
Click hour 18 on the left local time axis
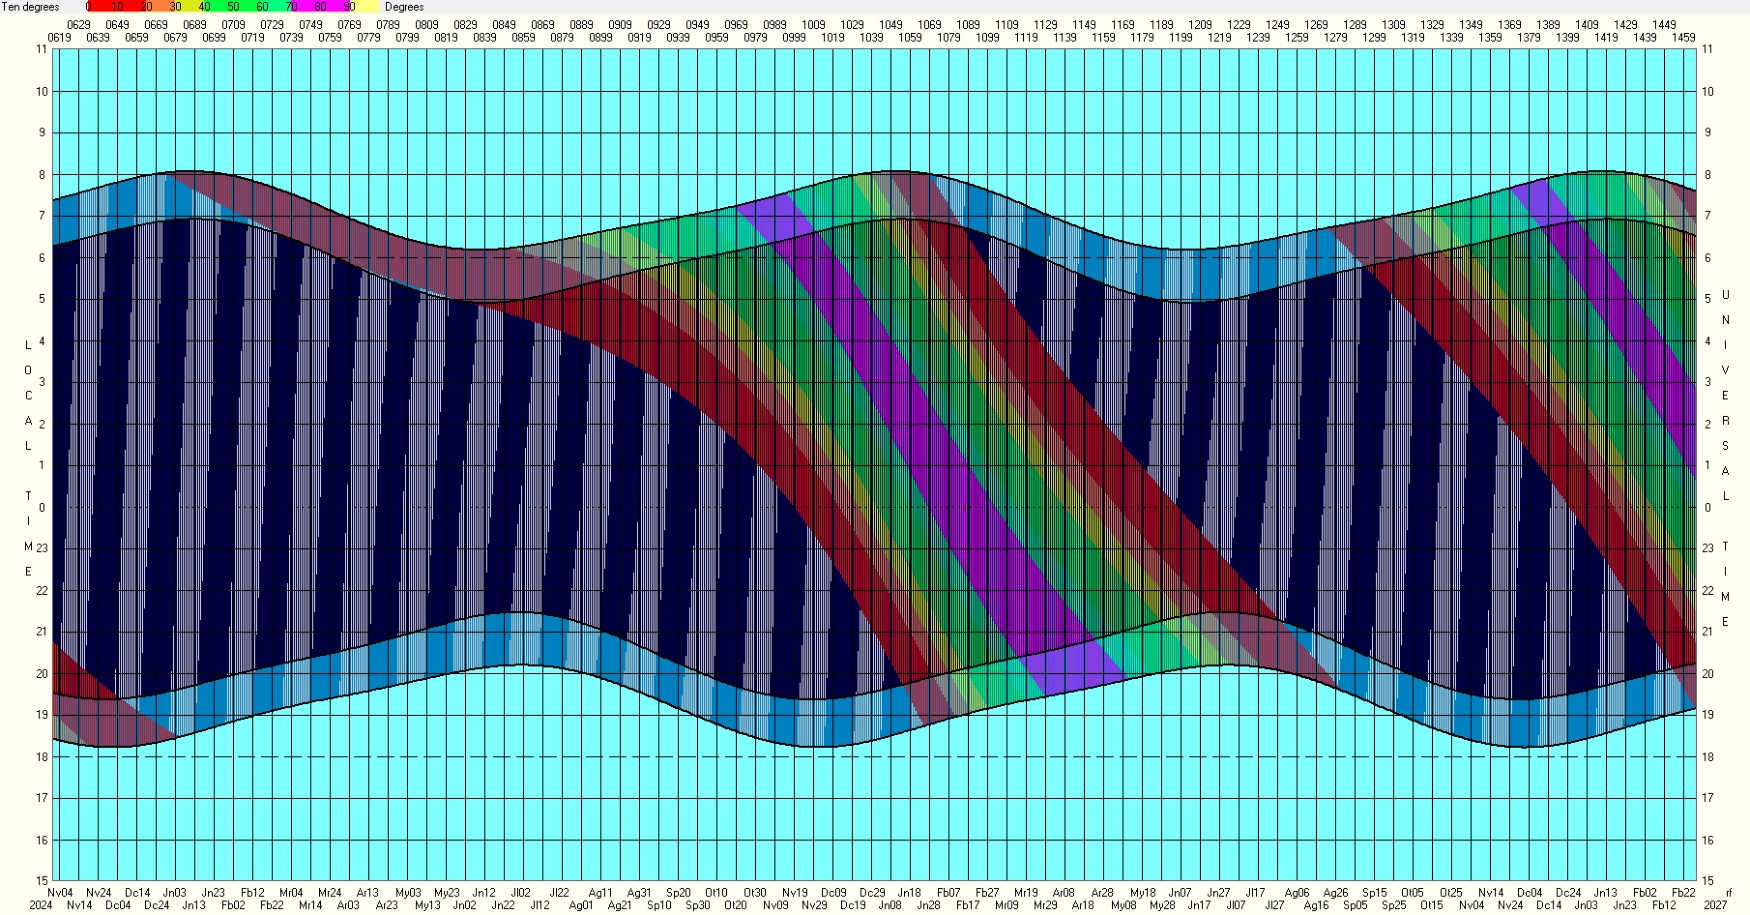coord(42,757)
